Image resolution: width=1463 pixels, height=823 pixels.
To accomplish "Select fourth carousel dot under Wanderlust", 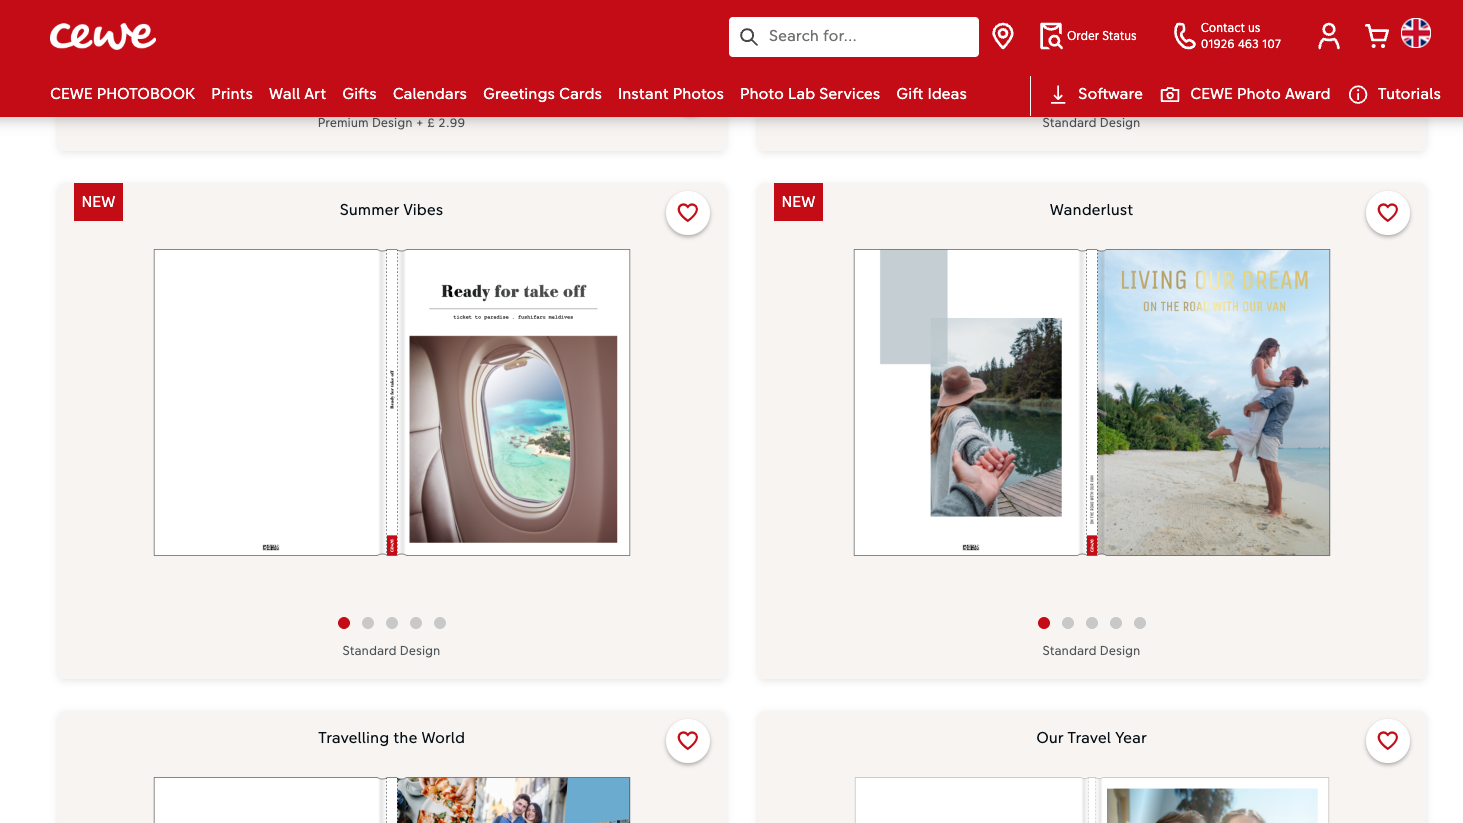I will pos(1116,623).
